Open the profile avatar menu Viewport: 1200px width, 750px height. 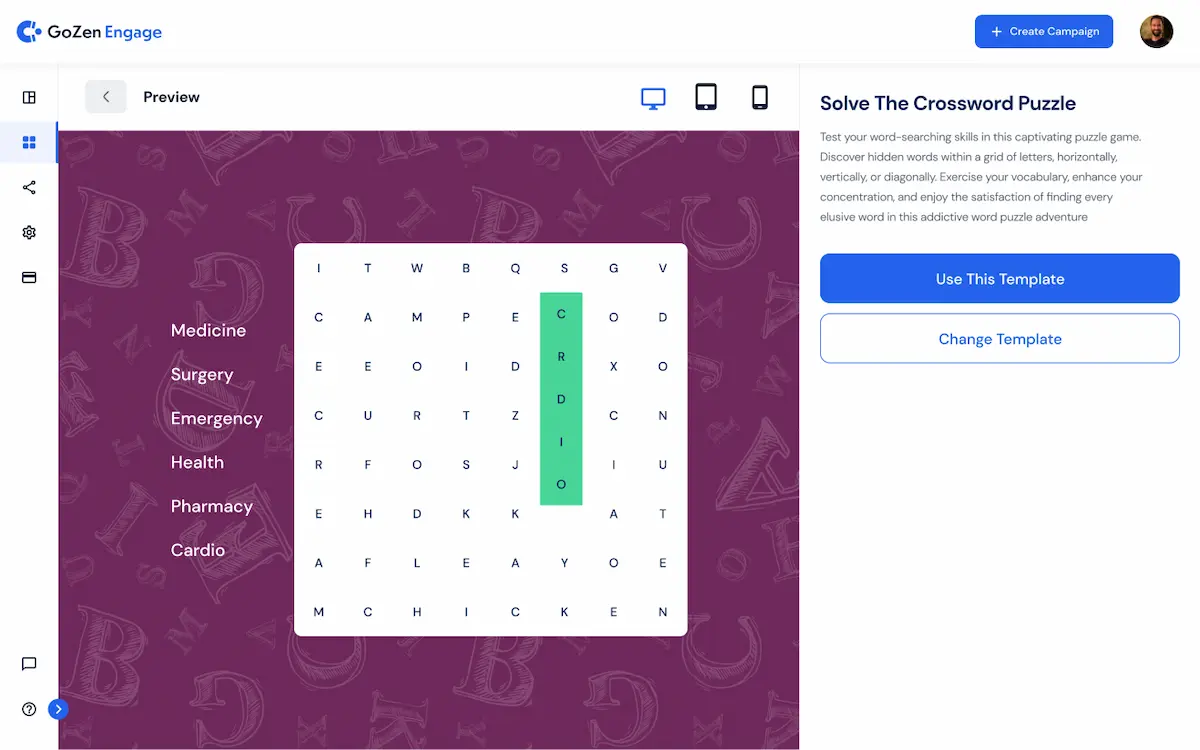coord(1156,31)
